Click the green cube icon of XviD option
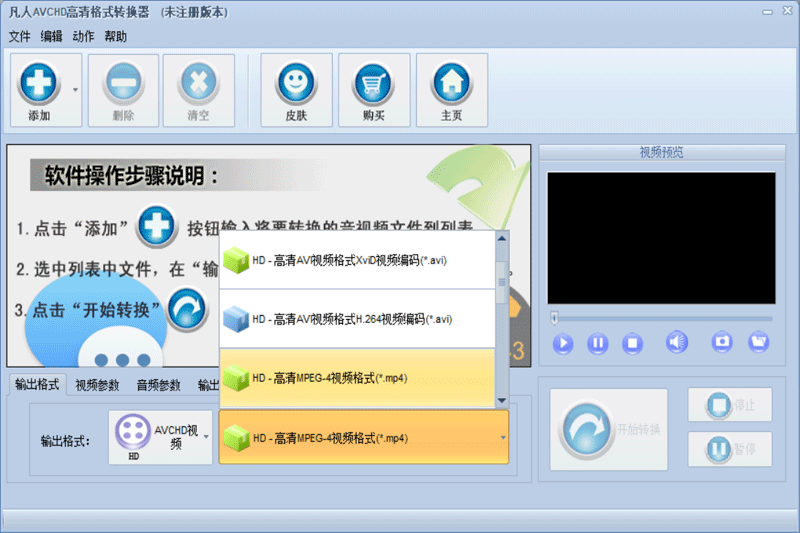Image resolution: width=800 pixels, height=533 pixels. 236,260
